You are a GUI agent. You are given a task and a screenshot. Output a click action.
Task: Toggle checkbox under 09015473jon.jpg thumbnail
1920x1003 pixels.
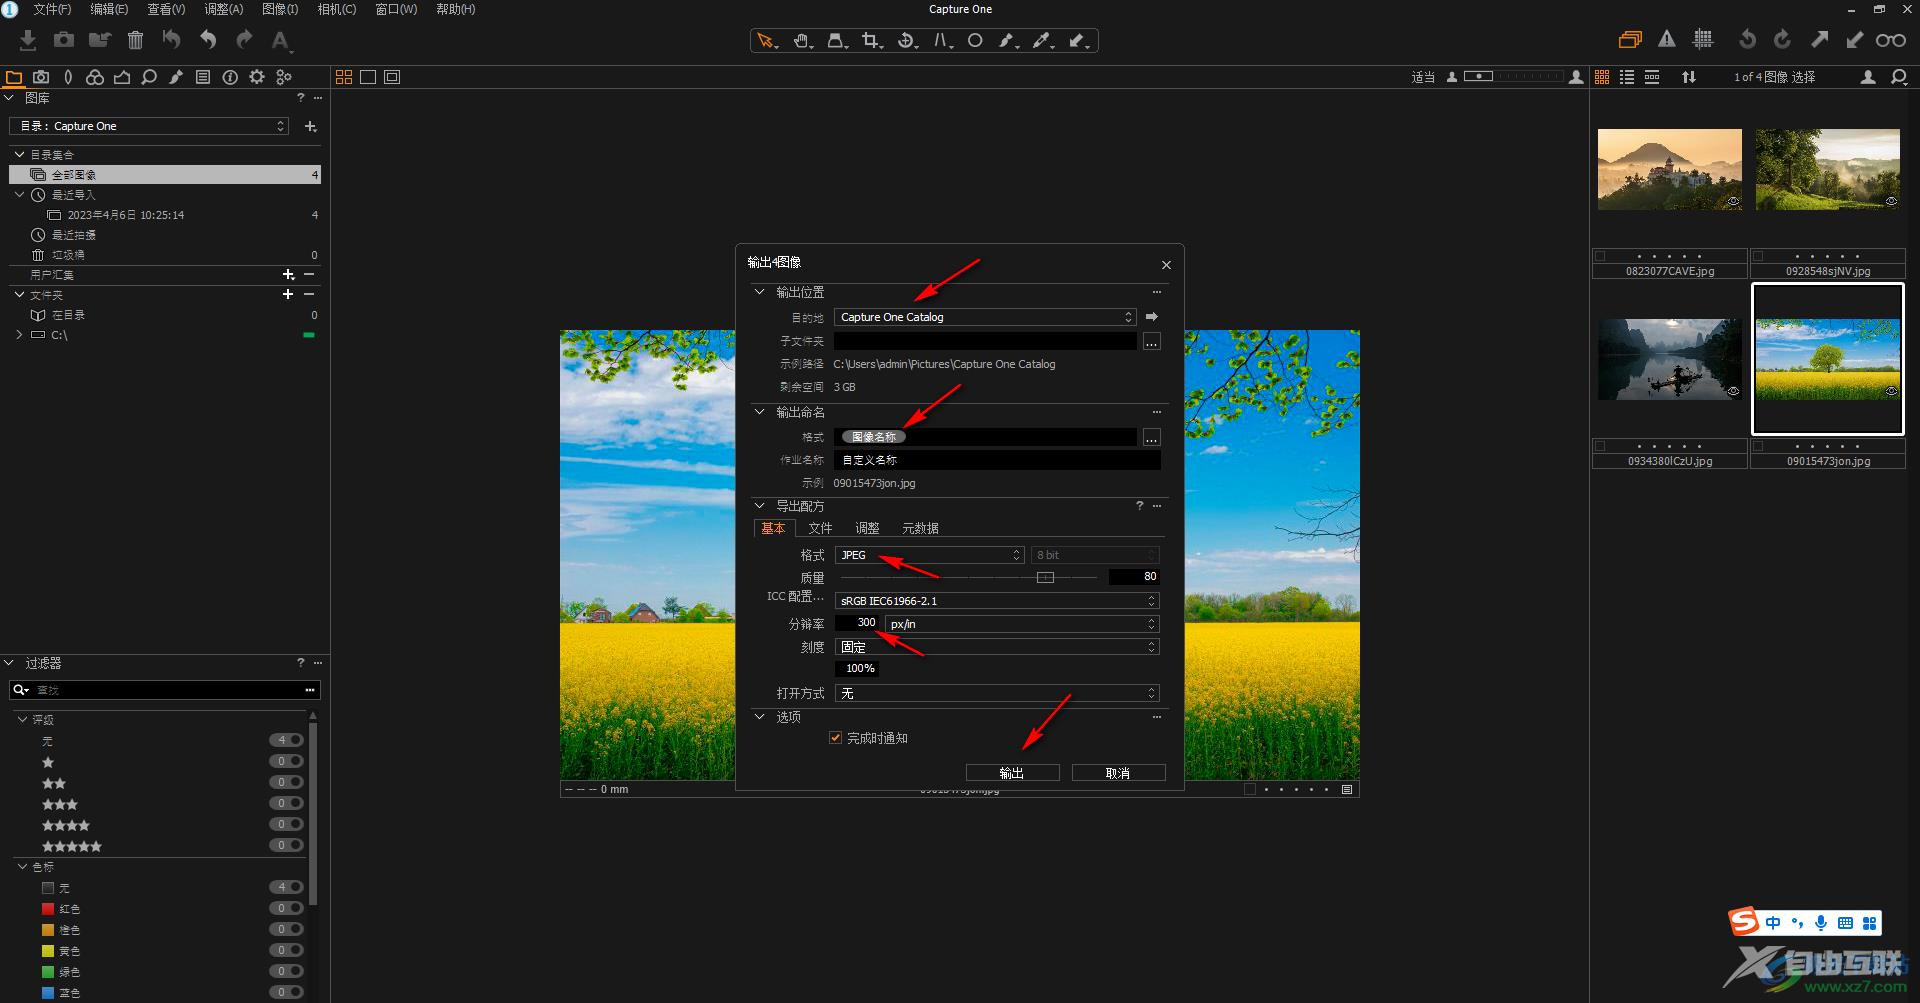1758,446
